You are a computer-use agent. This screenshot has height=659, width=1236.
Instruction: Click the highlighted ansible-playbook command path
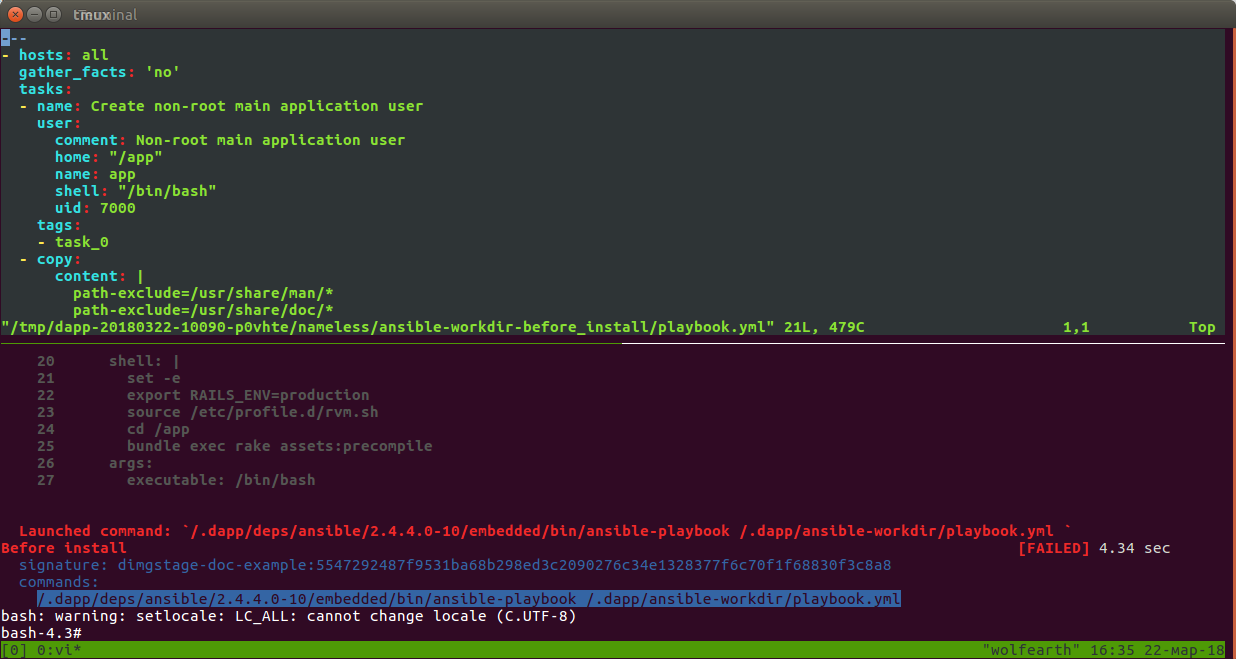coord(470,598)
